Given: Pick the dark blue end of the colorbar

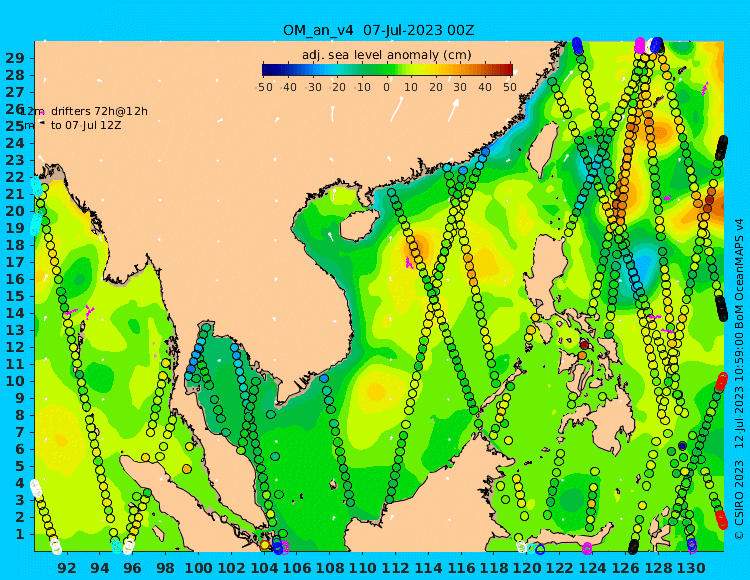Looking at the screenshot, I should pos(266,70).
